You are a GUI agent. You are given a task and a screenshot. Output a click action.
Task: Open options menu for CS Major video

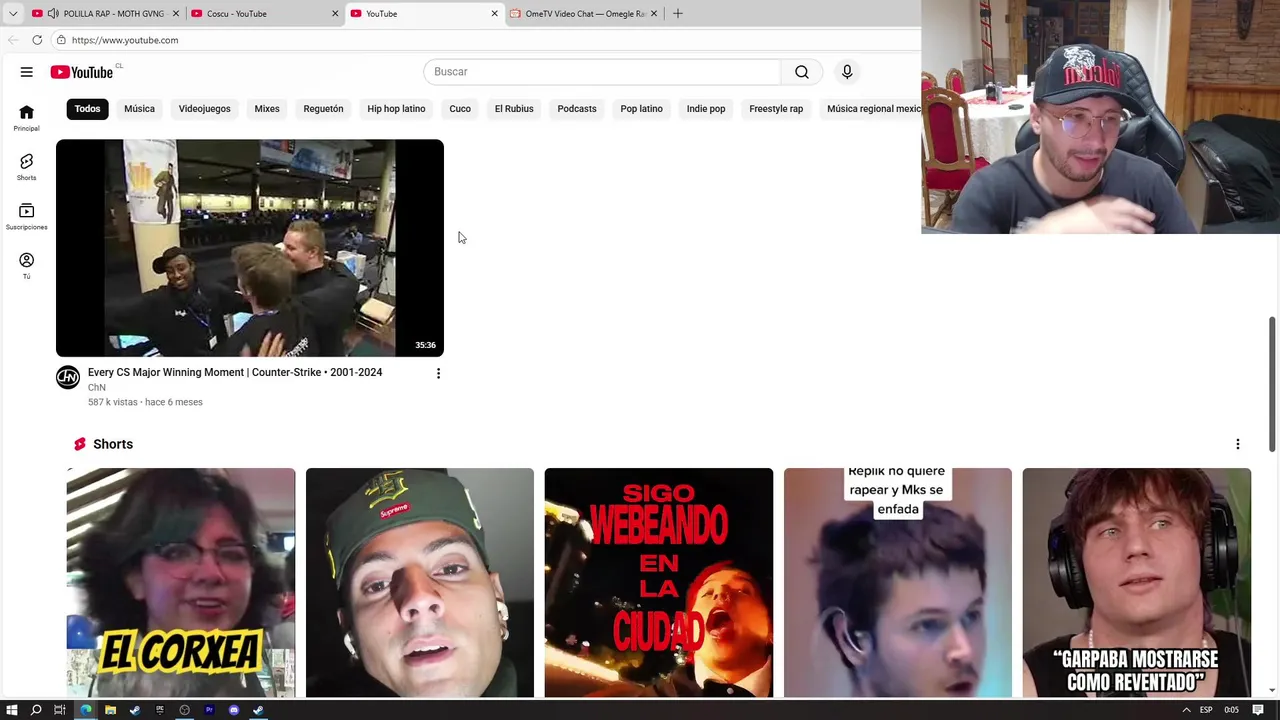pos(438,373)
